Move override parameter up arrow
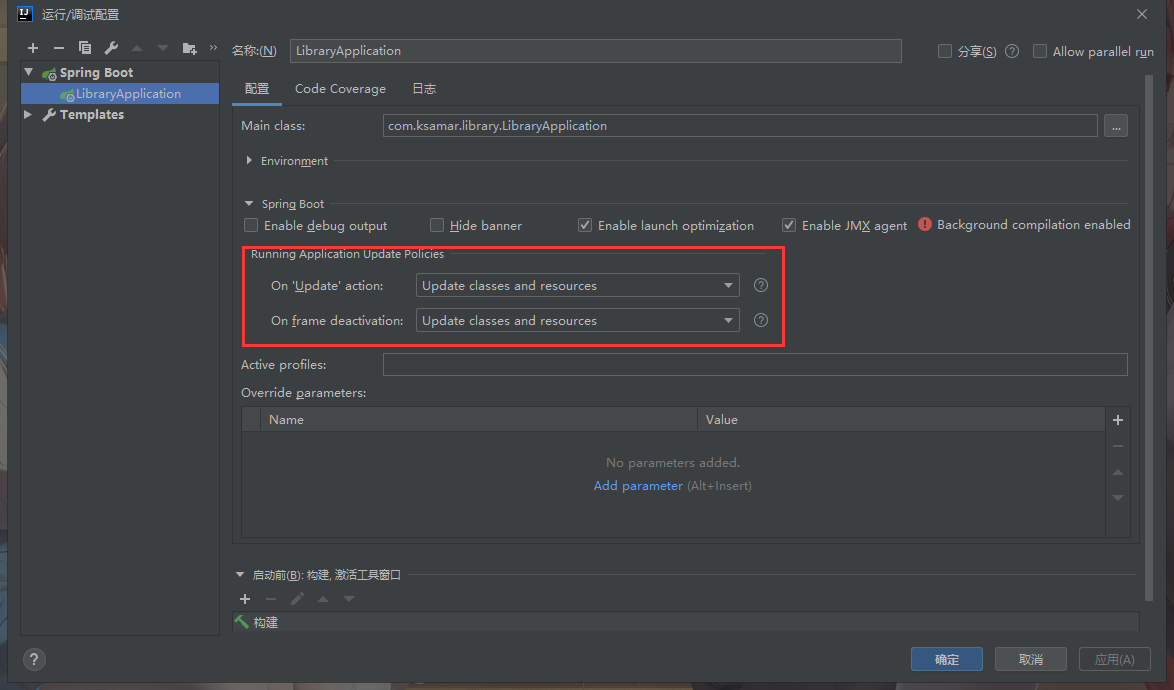 click(x=1118, y=472)
